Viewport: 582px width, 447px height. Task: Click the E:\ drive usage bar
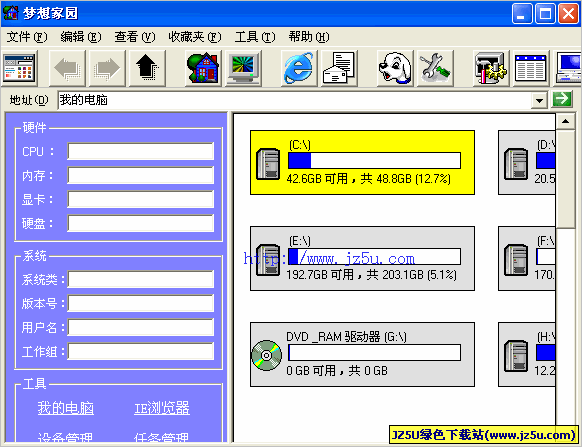[x=375, y=257]
